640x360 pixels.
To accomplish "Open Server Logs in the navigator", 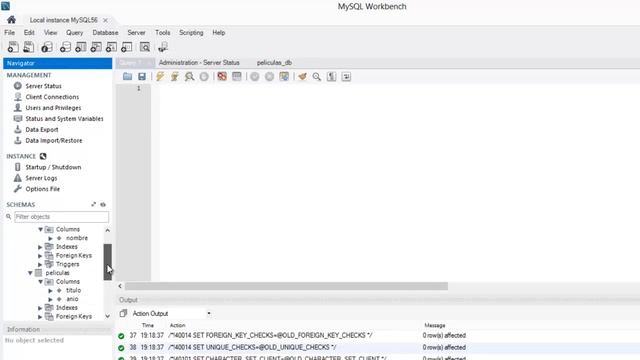I will [x=41, y=178].
